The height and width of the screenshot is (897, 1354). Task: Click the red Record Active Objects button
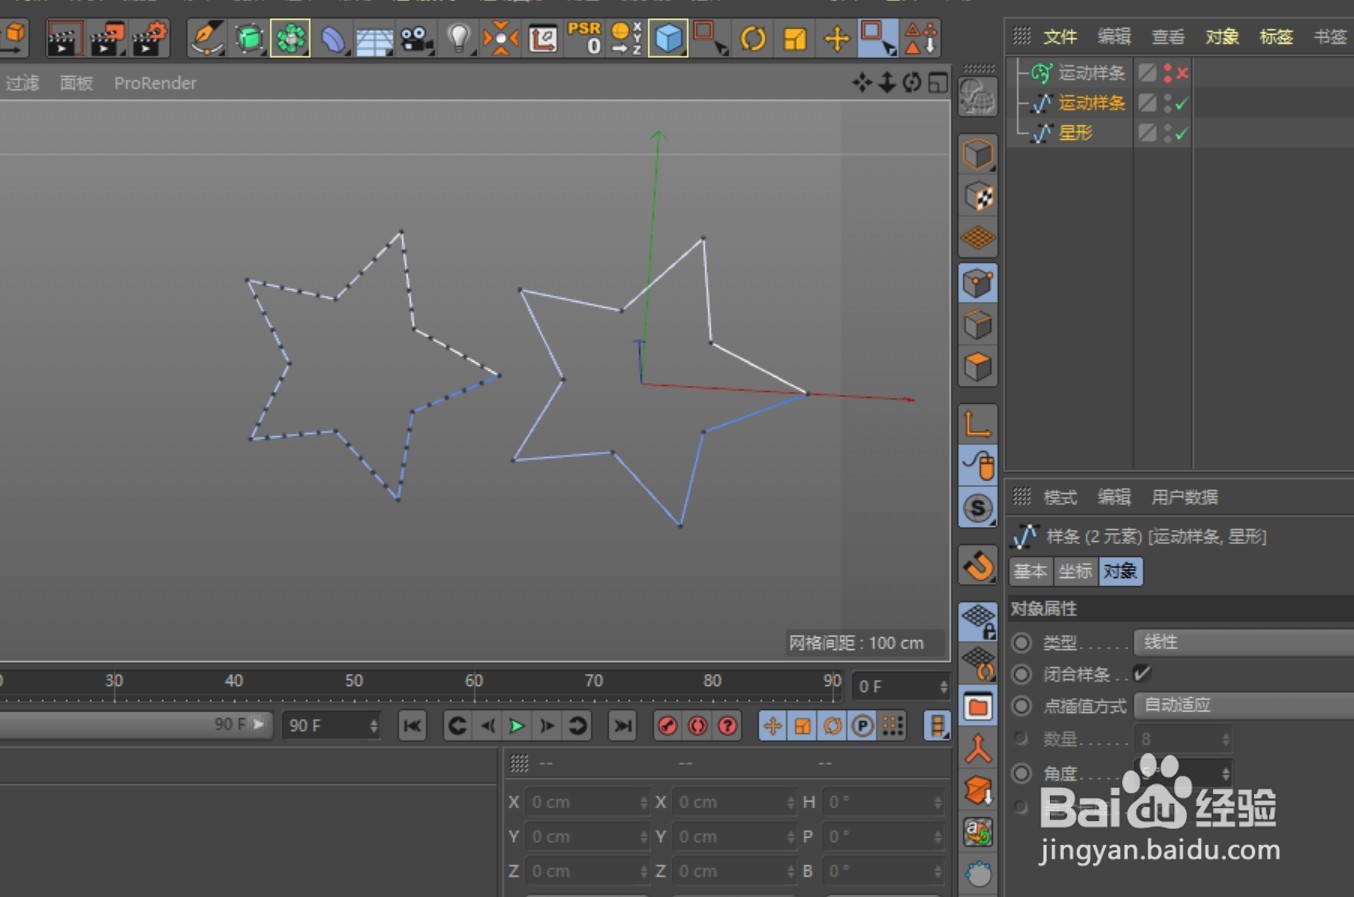(668, 726)
